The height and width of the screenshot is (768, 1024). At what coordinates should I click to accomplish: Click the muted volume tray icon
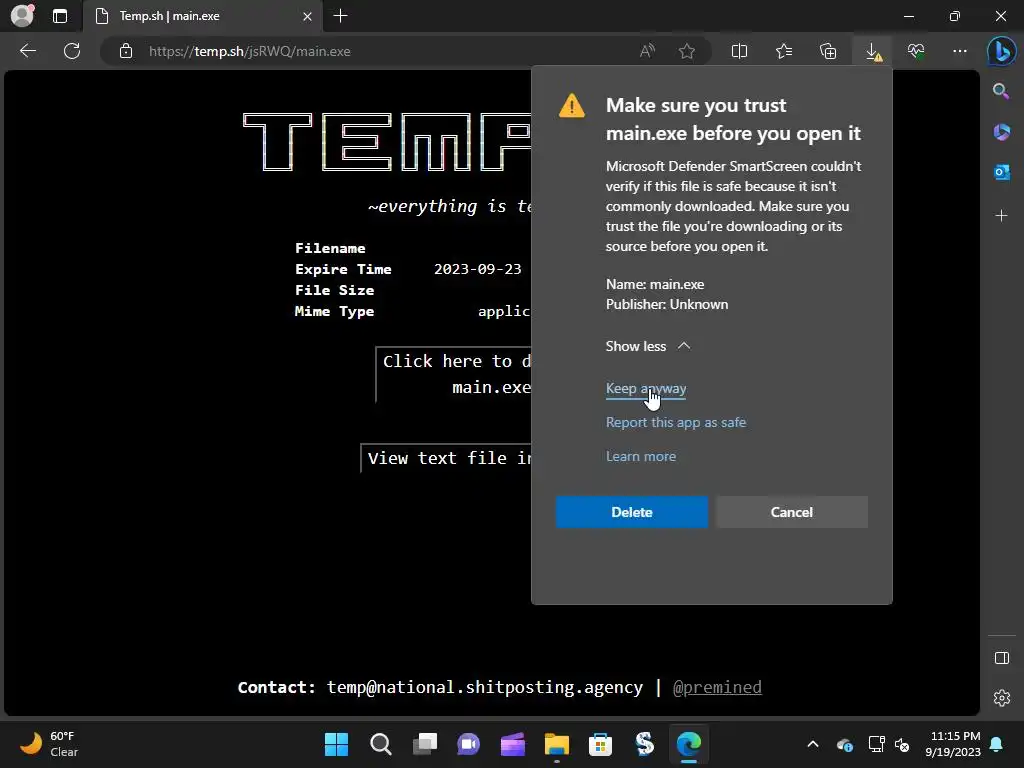tap(902, 744)
